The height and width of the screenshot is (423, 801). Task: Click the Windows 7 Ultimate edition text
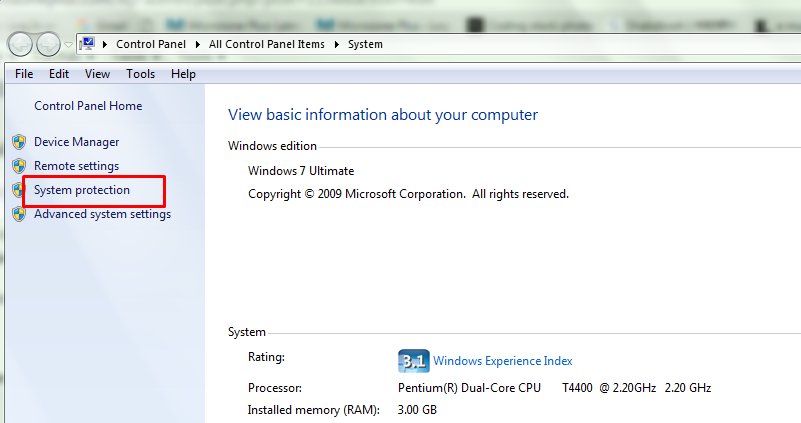point(301,171)
